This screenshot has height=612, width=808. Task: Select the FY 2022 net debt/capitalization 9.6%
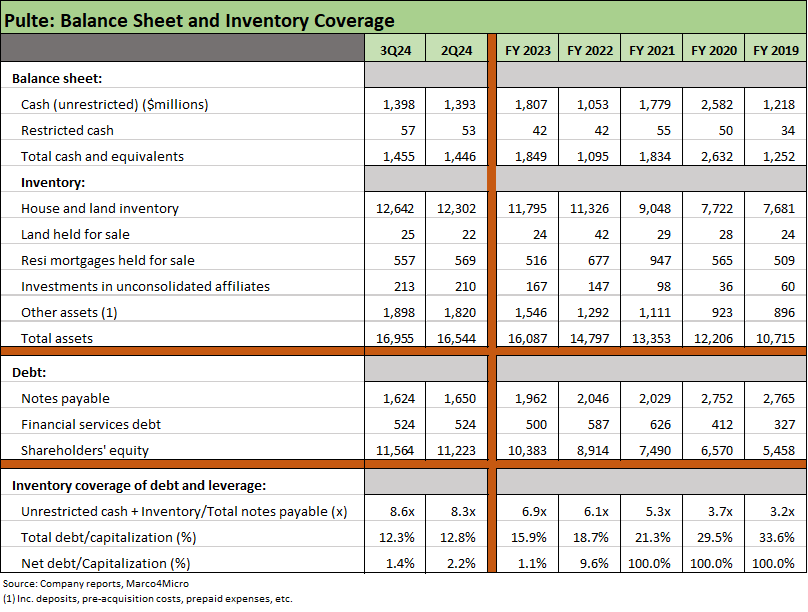[x=594, y=564]
